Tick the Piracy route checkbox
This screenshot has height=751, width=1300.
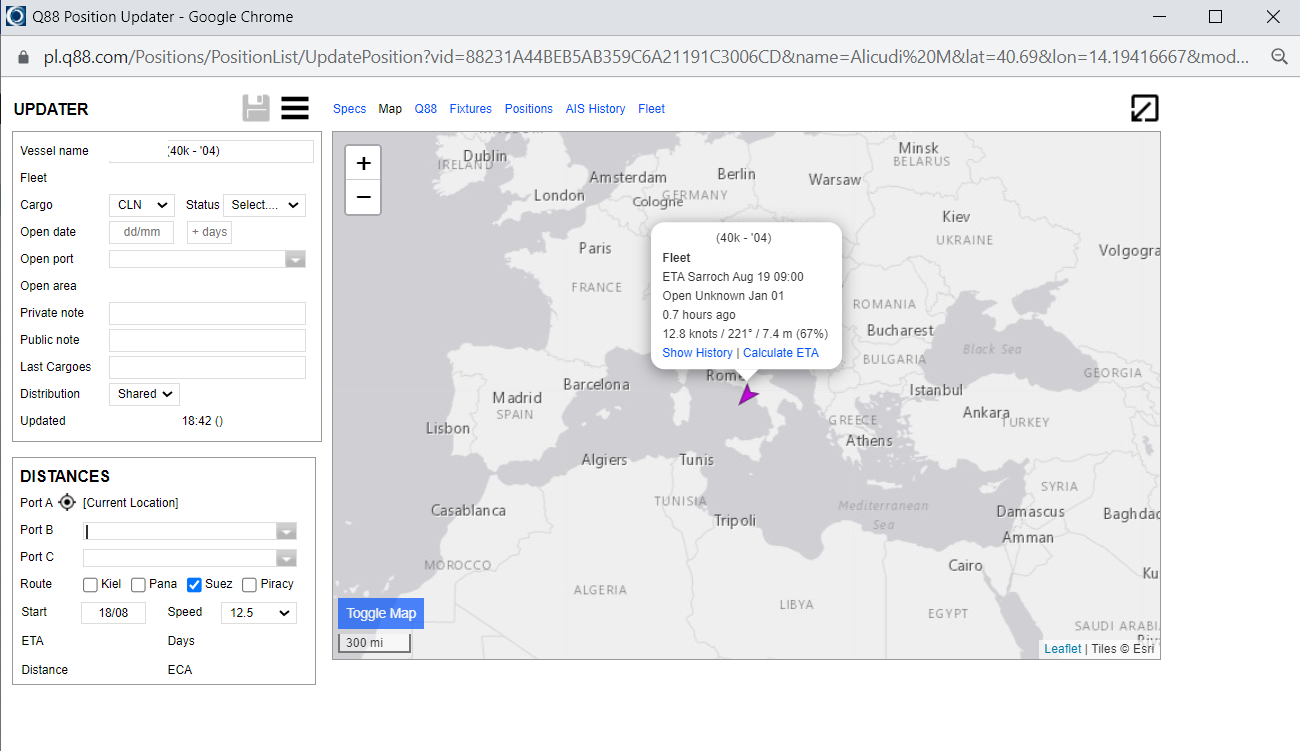click(249, 585)
